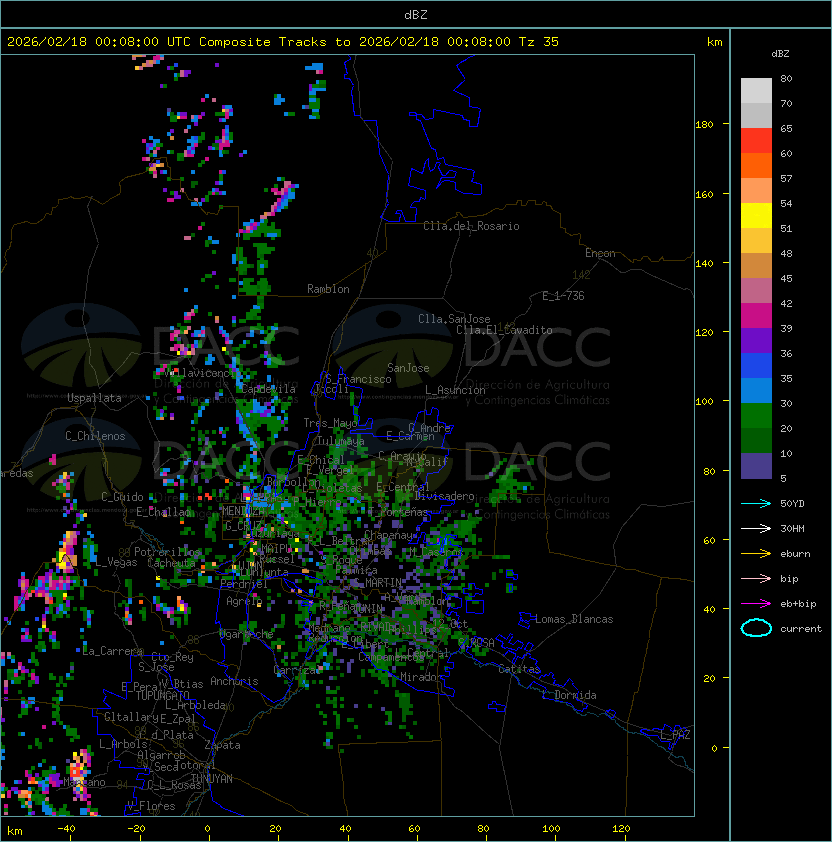Click the magenta eb+bip arrow icon
832x842 pixels.
point(756,604)
